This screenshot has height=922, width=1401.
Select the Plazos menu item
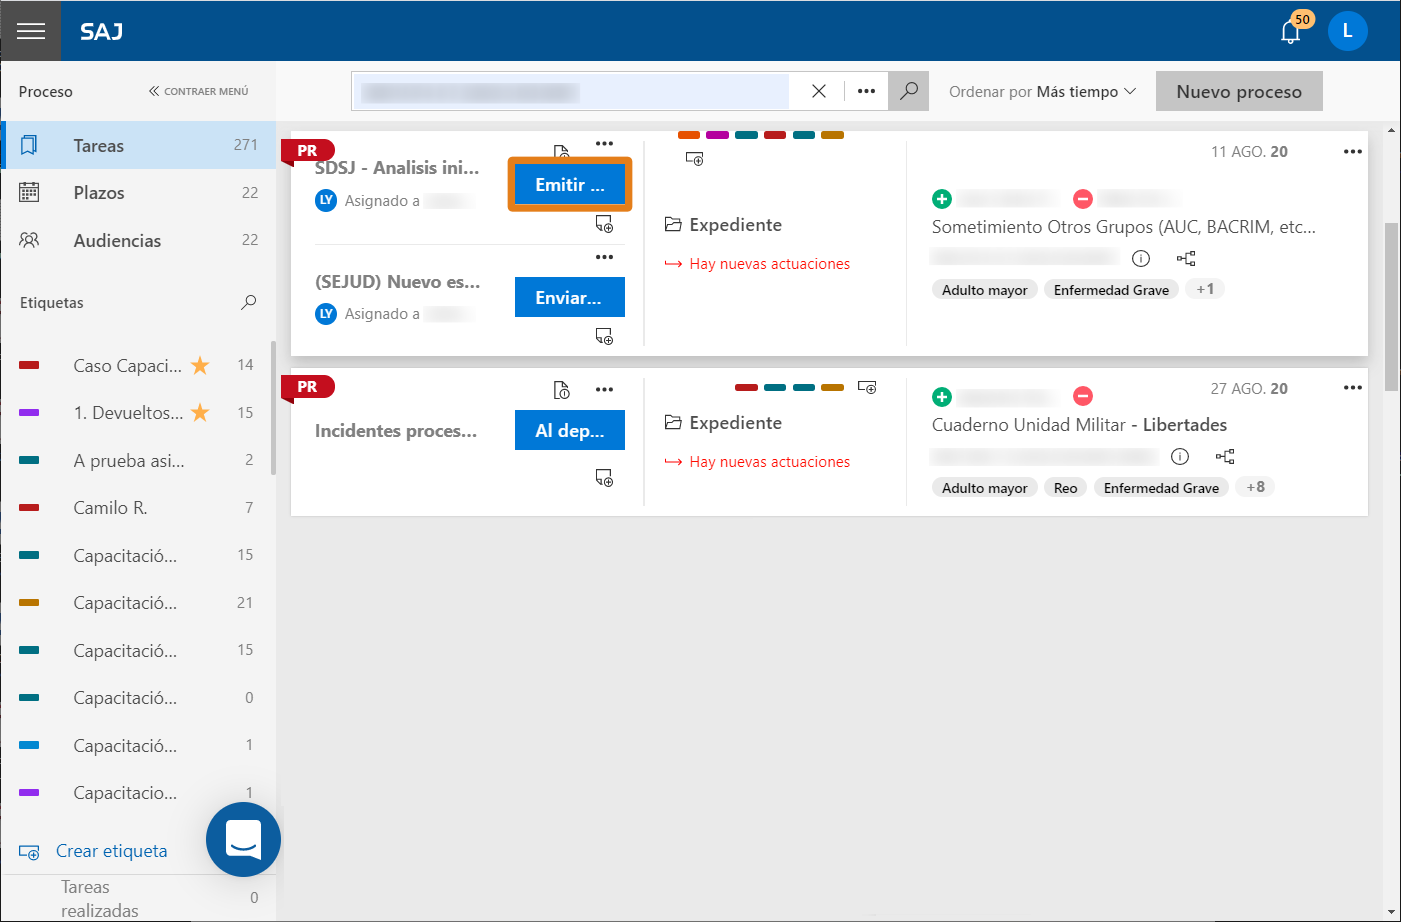click(x=138, y=193)
